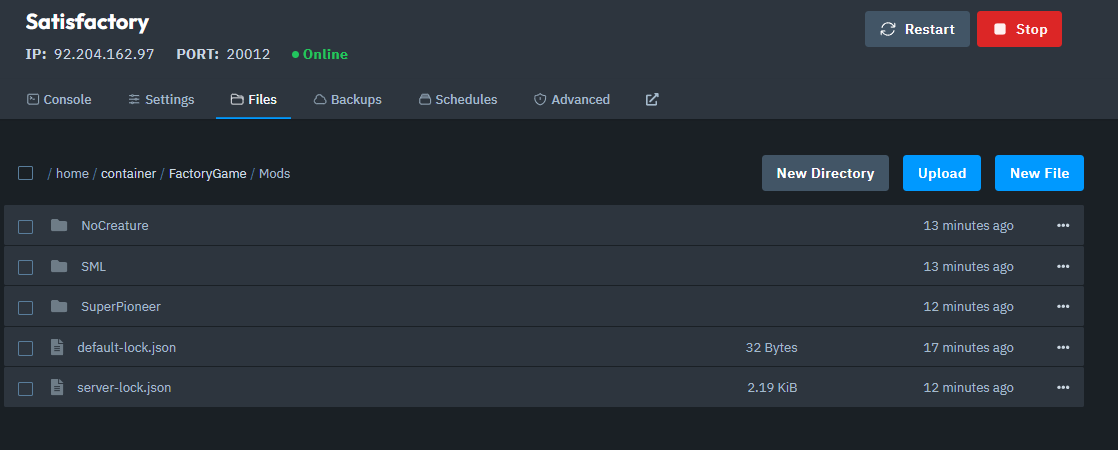The width and height of the screenshot is (1118, 450).
Task: Click the Upload button
Action: tap(942, 173)
